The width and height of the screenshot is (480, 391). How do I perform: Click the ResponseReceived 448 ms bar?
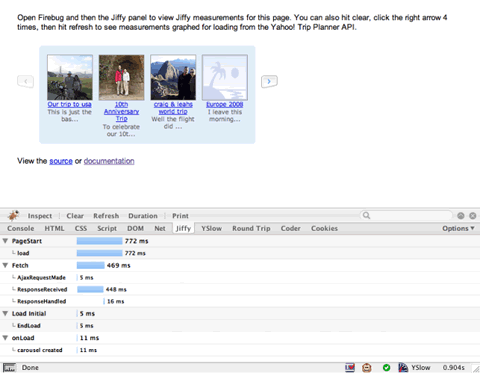90,289
